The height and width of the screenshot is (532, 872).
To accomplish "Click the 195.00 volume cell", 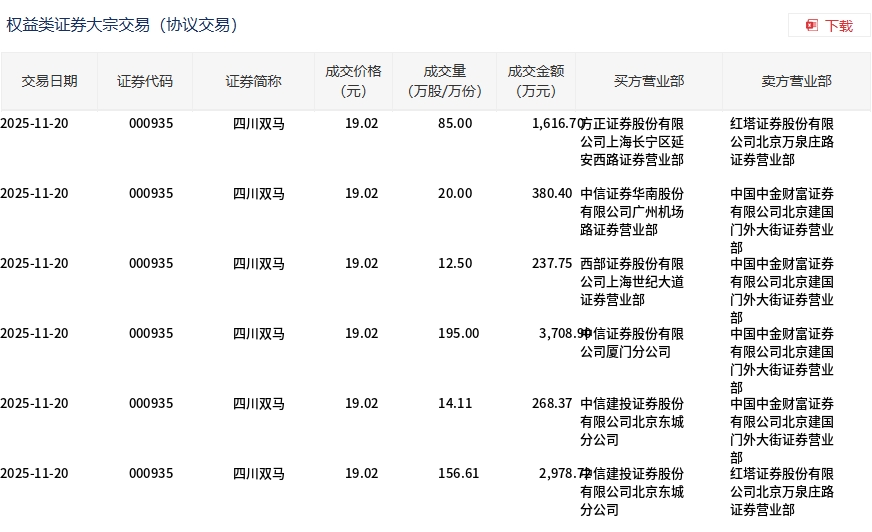I will tap(458, 334).
